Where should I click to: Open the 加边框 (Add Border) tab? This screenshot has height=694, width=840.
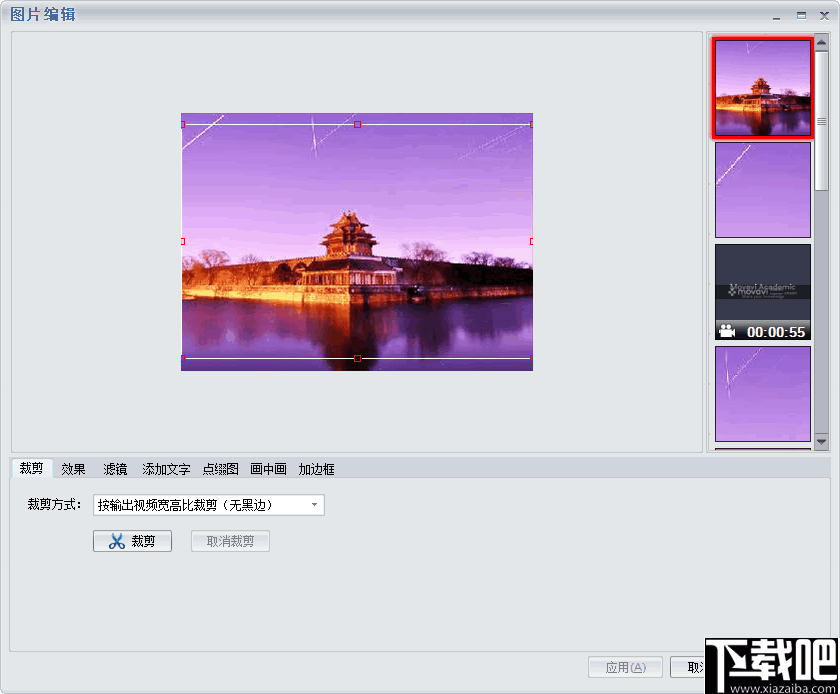point(315,468)
